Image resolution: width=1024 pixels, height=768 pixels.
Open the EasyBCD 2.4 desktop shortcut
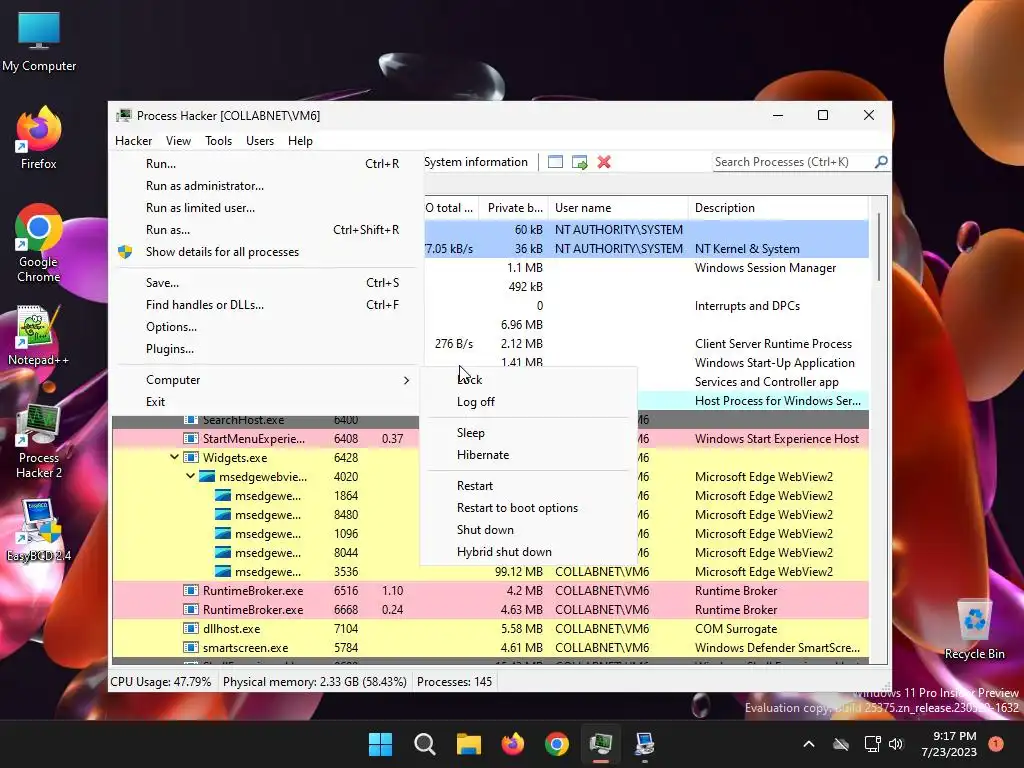(x=39, y=531)
